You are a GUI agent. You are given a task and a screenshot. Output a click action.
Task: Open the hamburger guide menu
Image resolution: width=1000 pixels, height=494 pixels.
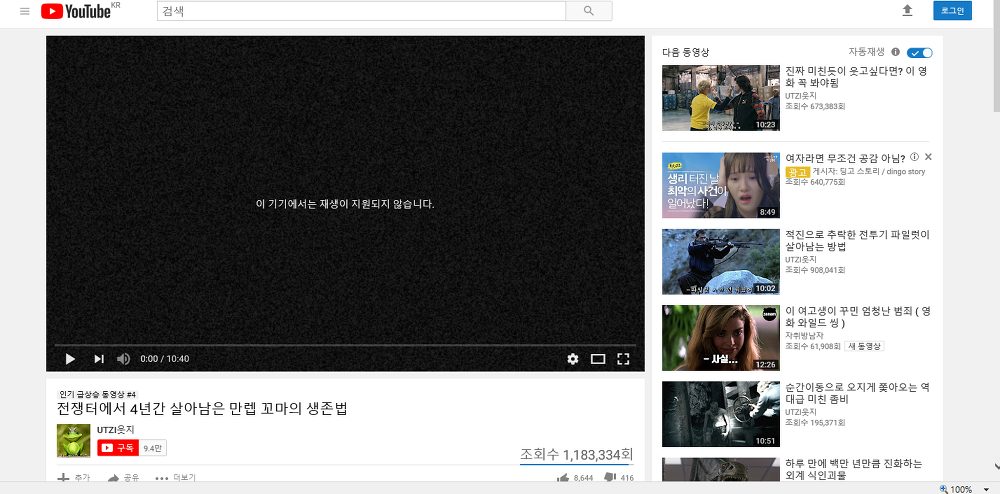(25, 11)
